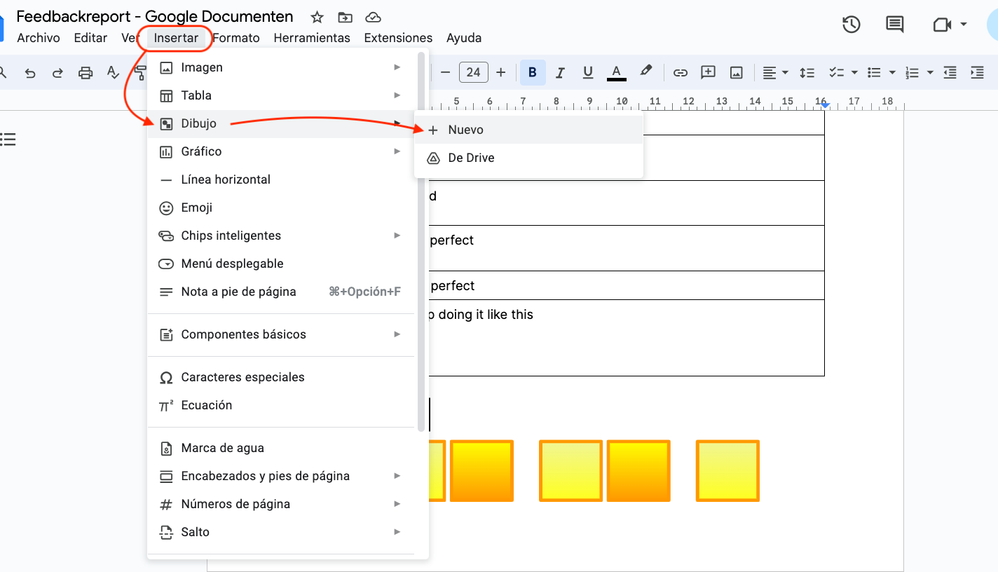Insert image from the toolbar
Image resolution: width=998 pixels, height=572 pixels.
click(736, 73)
